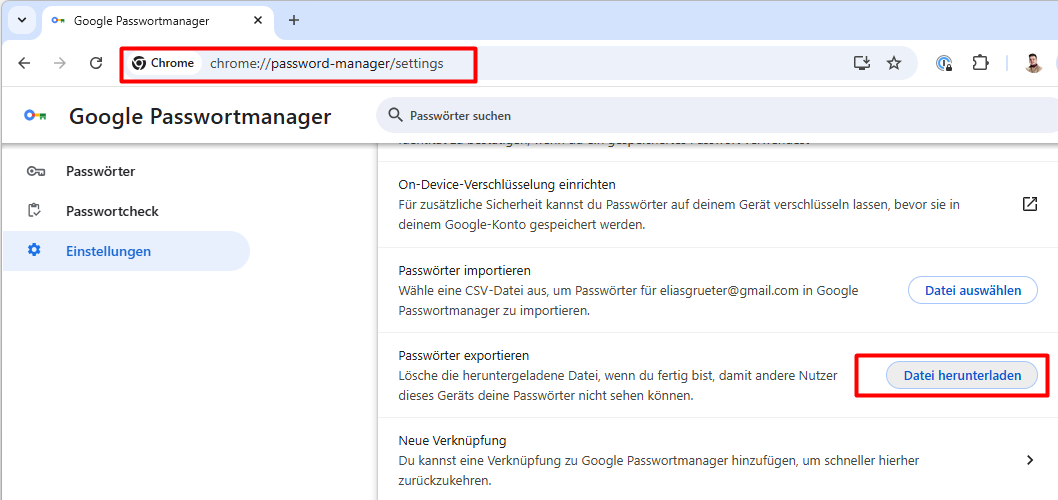Expand the Neue Verknüpfung chevron
The width and height of the screenshot is (1058, 500).
tap(1030, 460)
